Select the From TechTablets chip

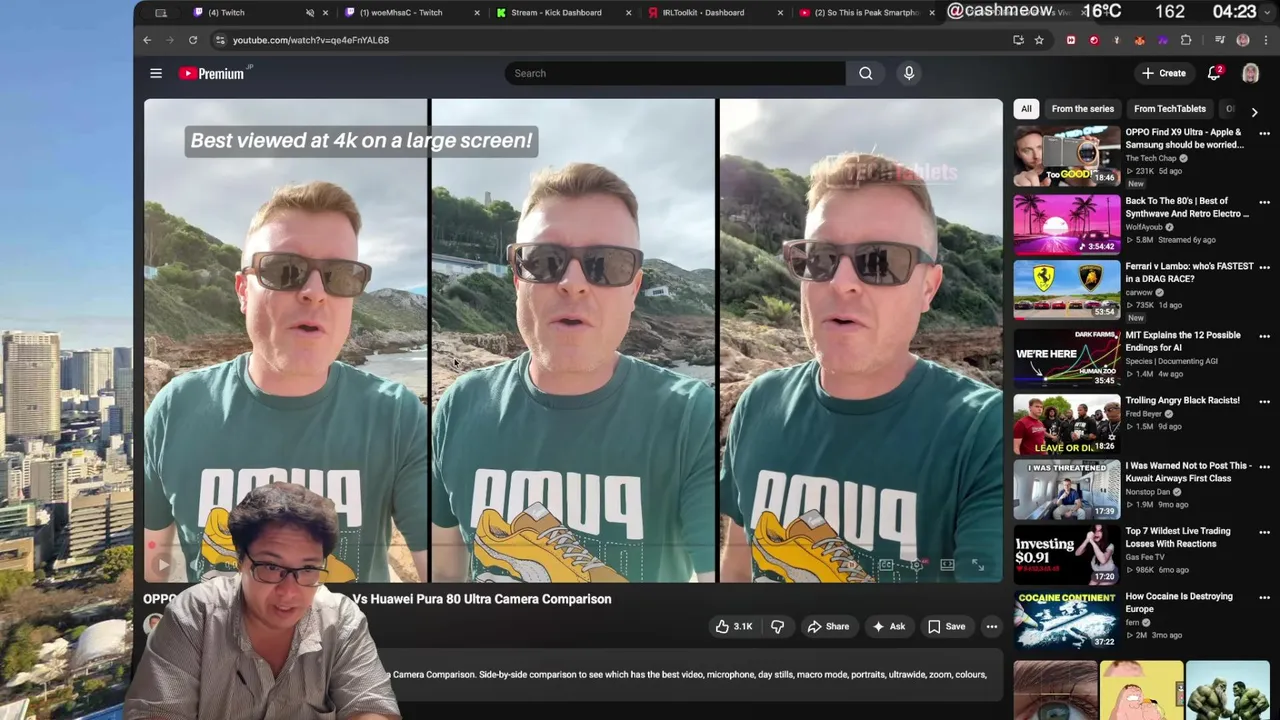(1170, 109)
